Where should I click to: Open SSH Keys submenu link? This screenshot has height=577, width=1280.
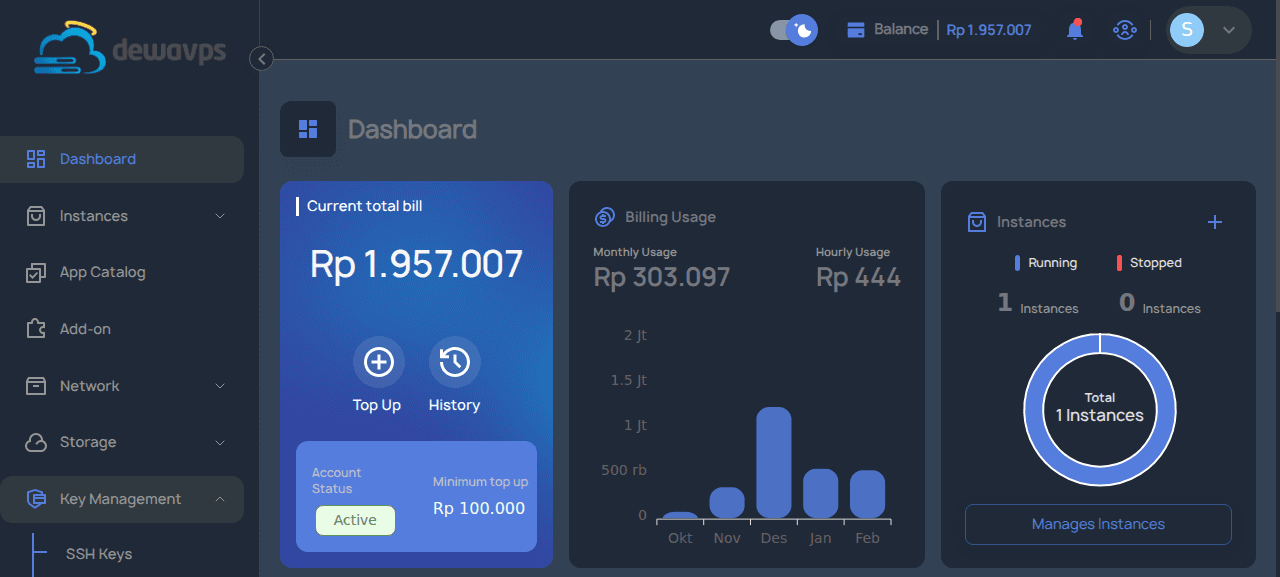[99, 554]
